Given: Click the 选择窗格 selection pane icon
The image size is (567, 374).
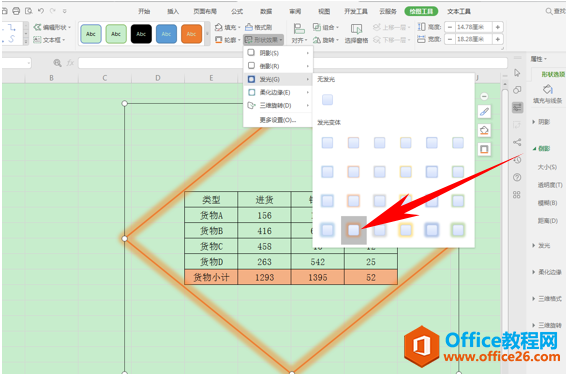Looking at the screenshot, I should 356,29.
